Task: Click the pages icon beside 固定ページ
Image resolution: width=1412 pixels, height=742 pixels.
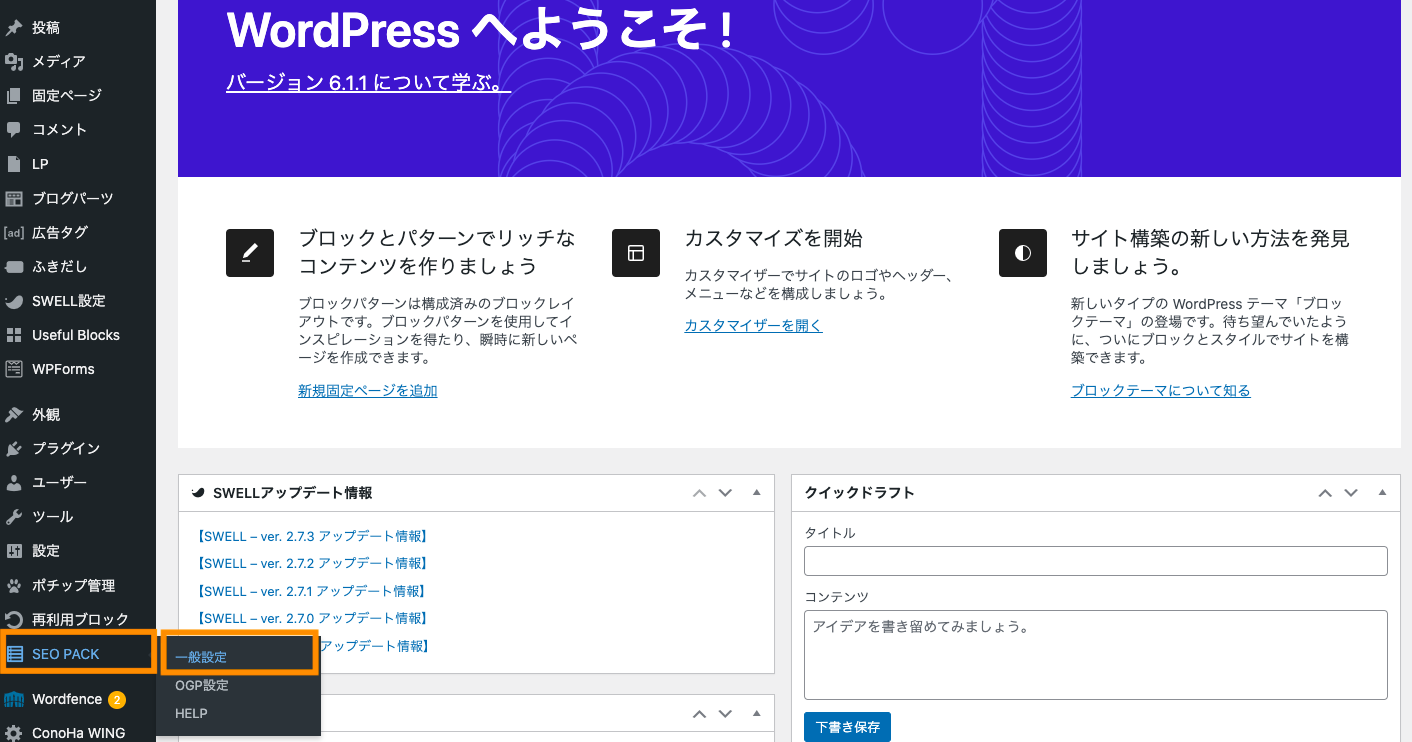Action: click(x=14, y=96)
